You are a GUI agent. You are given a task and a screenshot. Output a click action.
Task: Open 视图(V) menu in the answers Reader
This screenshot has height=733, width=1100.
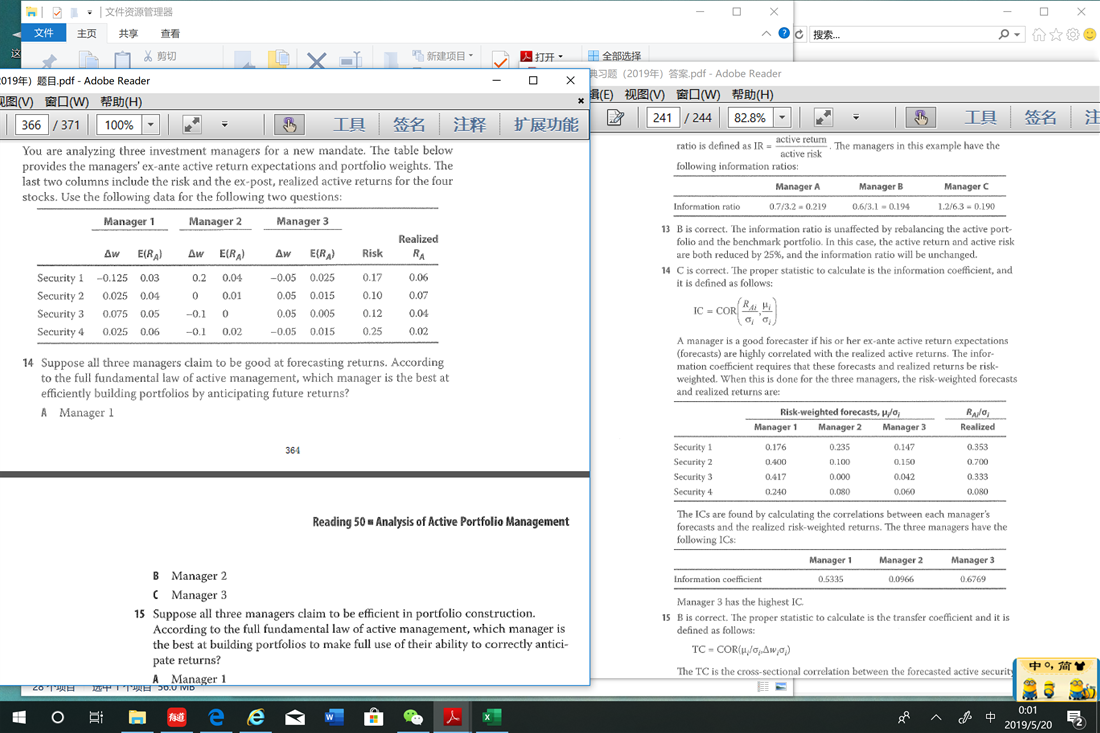[x=644, y=95]
